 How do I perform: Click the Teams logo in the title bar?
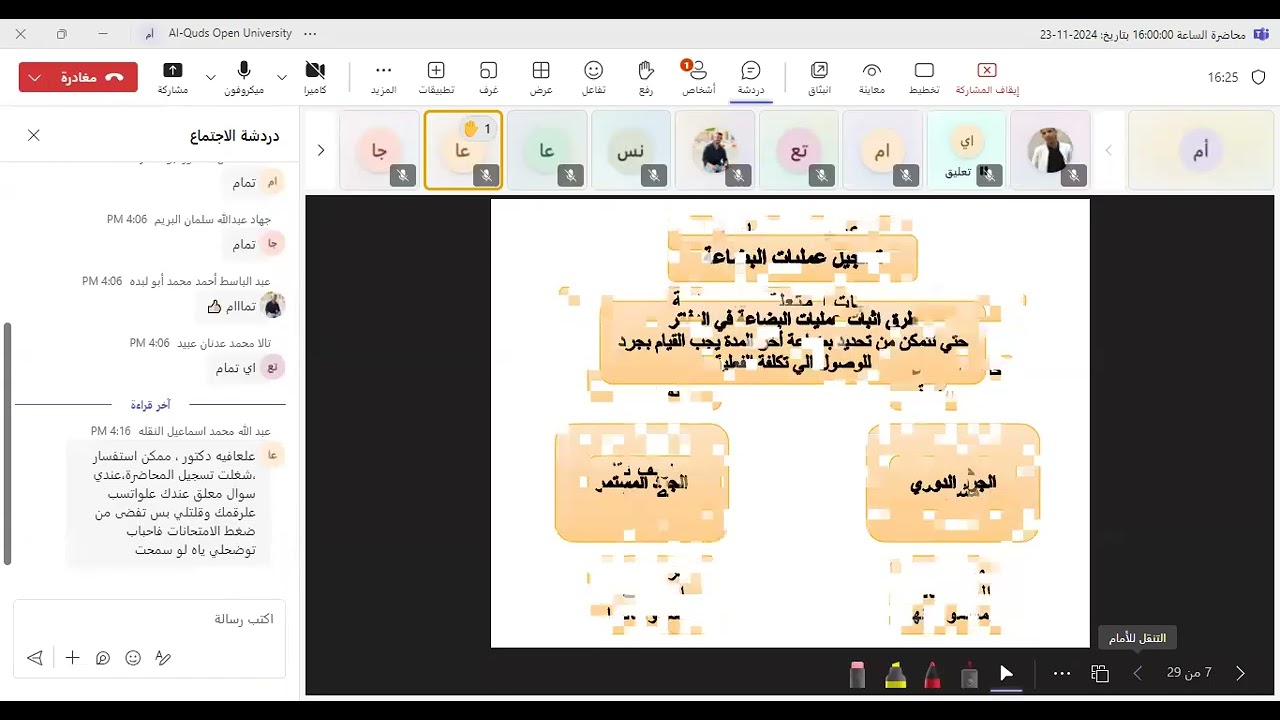click(1260, 34)
